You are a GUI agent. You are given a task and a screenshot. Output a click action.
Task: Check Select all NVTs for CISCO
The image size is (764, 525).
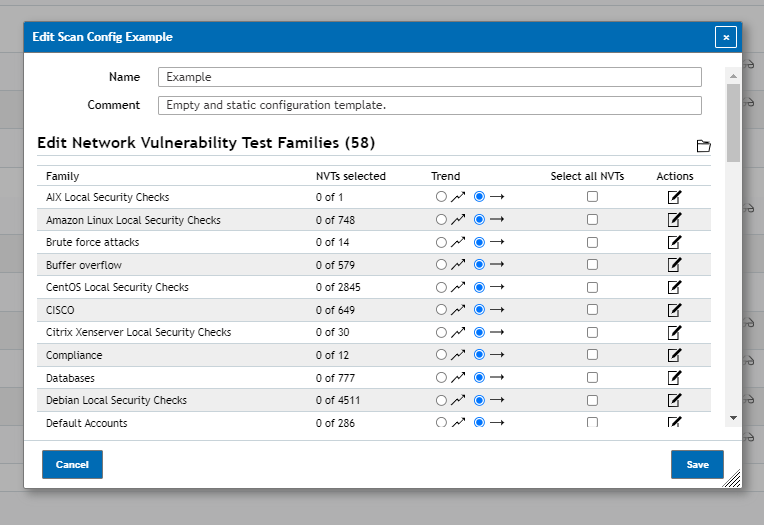click(x=592, y=310)
